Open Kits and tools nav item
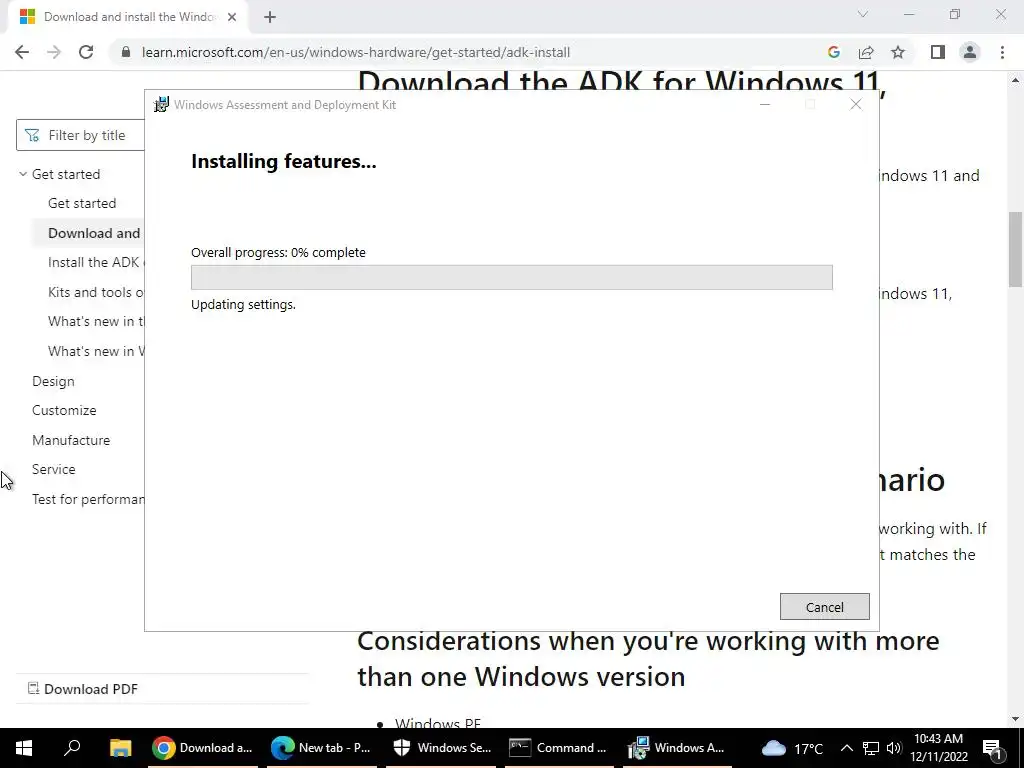 95,292
